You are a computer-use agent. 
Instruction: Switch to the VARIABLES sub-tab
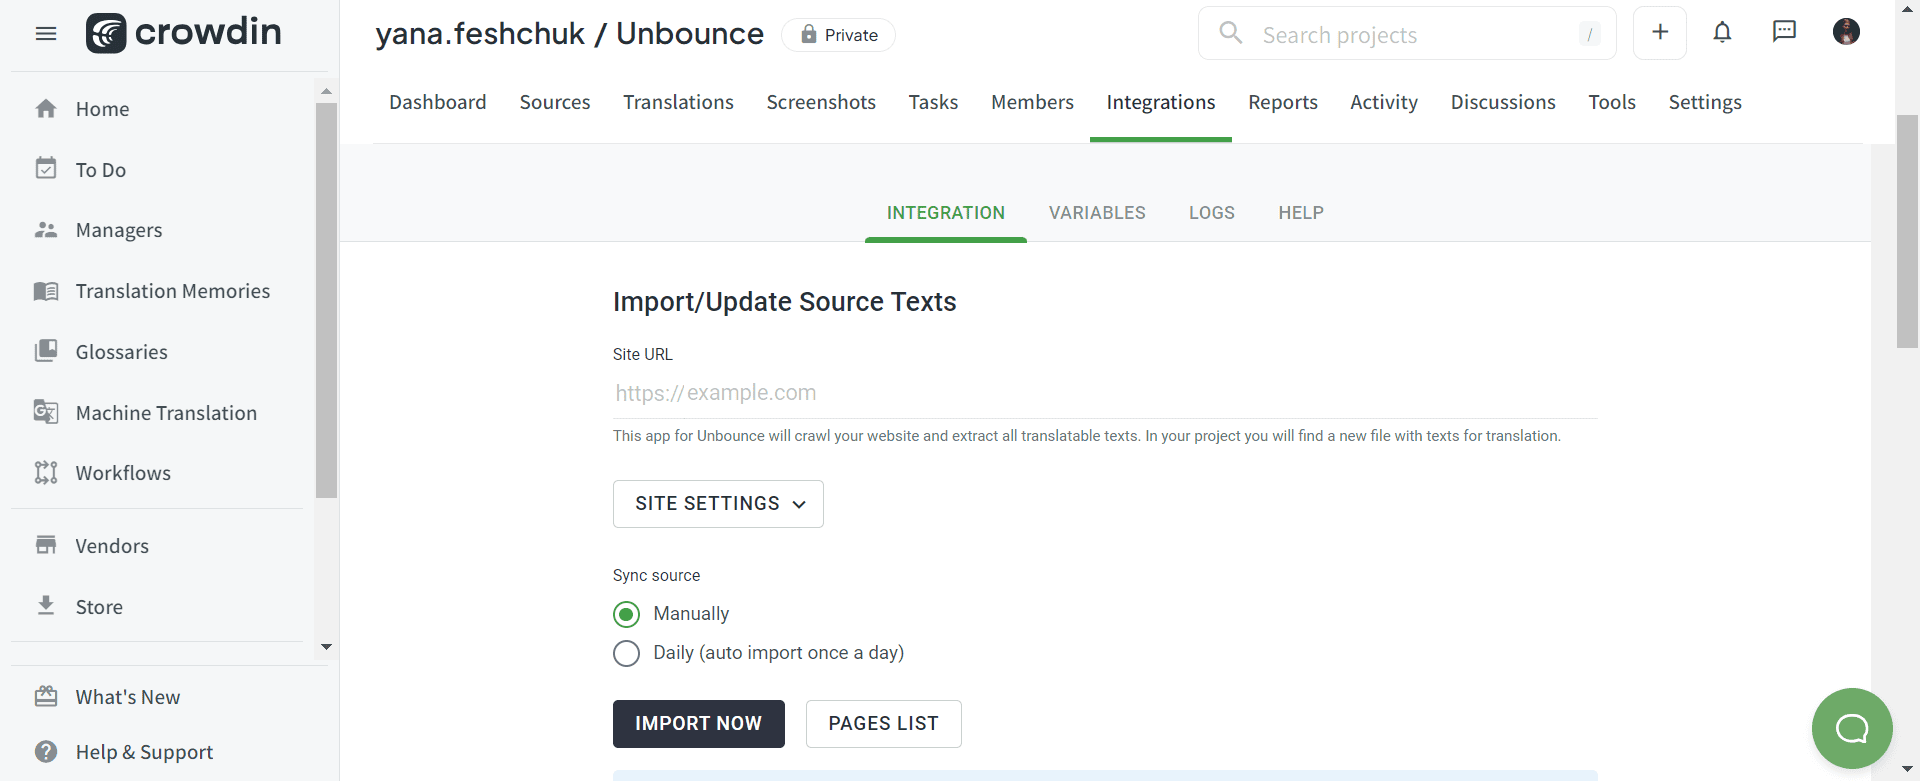point(1097,213)
